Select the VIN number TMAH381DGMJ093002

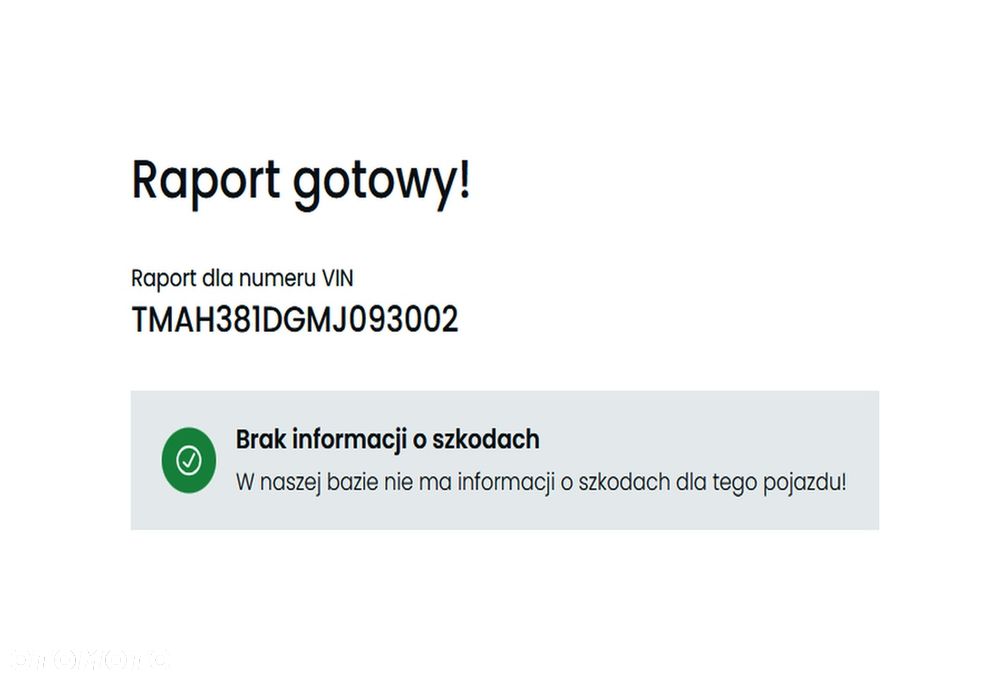[x=295, y=320]
